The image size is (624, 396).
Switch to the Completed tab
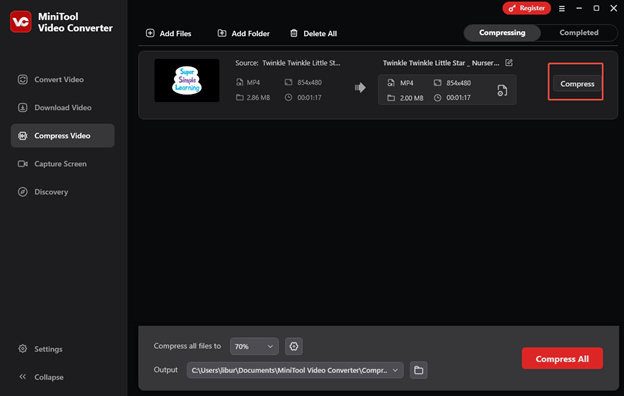pos(579,33)
